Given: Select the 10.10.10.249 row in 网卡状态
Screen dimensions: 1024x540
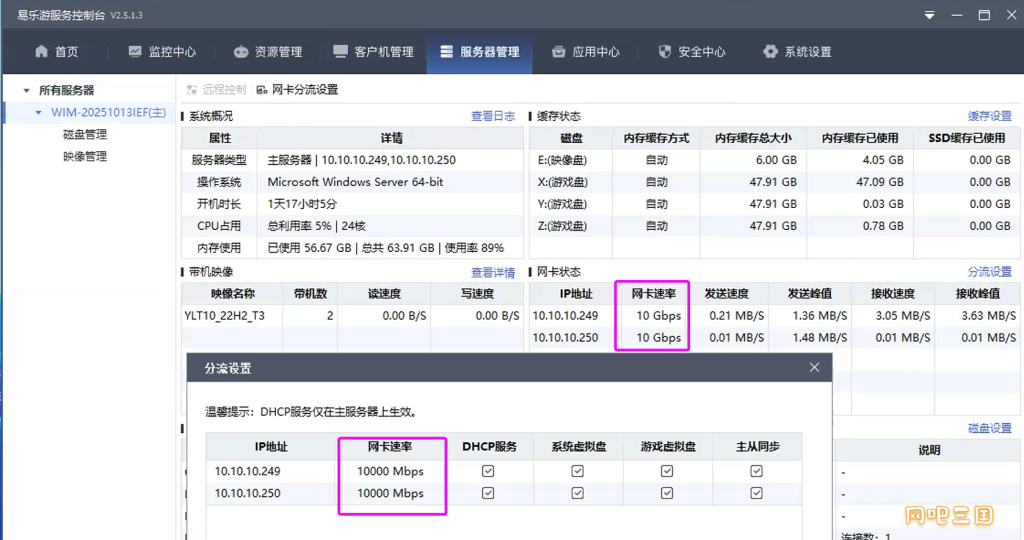Looking at the screenshot, I should 565,316.
